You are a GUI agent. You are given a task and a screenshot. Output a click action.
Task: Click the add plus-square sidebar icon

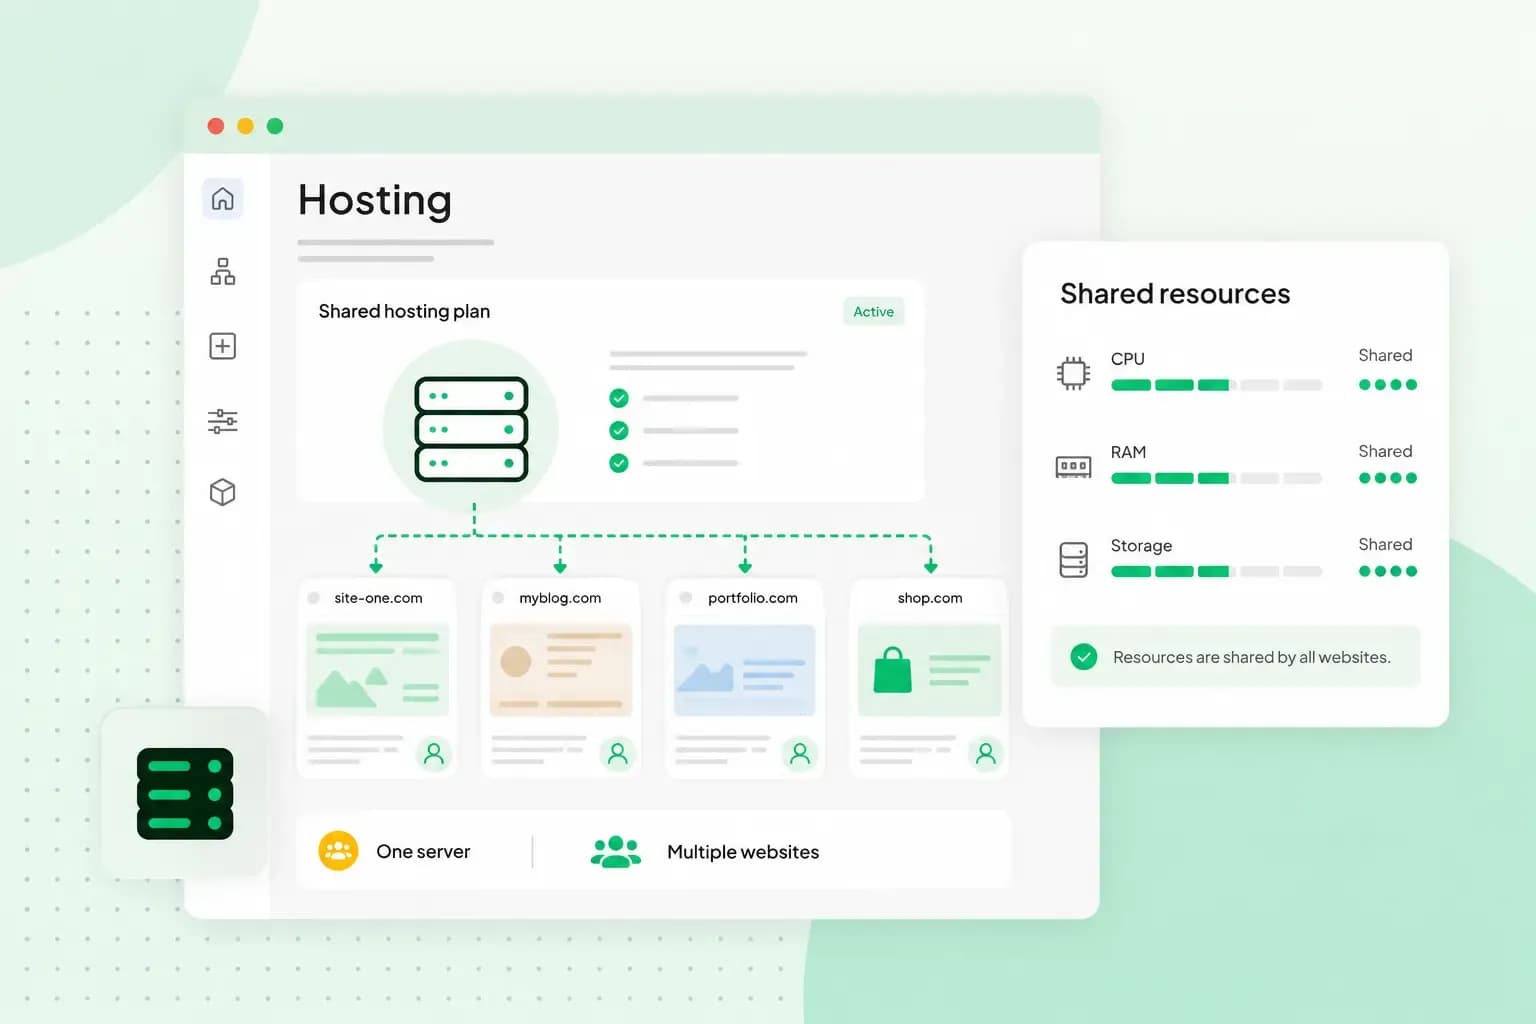(x=223, y=346)
